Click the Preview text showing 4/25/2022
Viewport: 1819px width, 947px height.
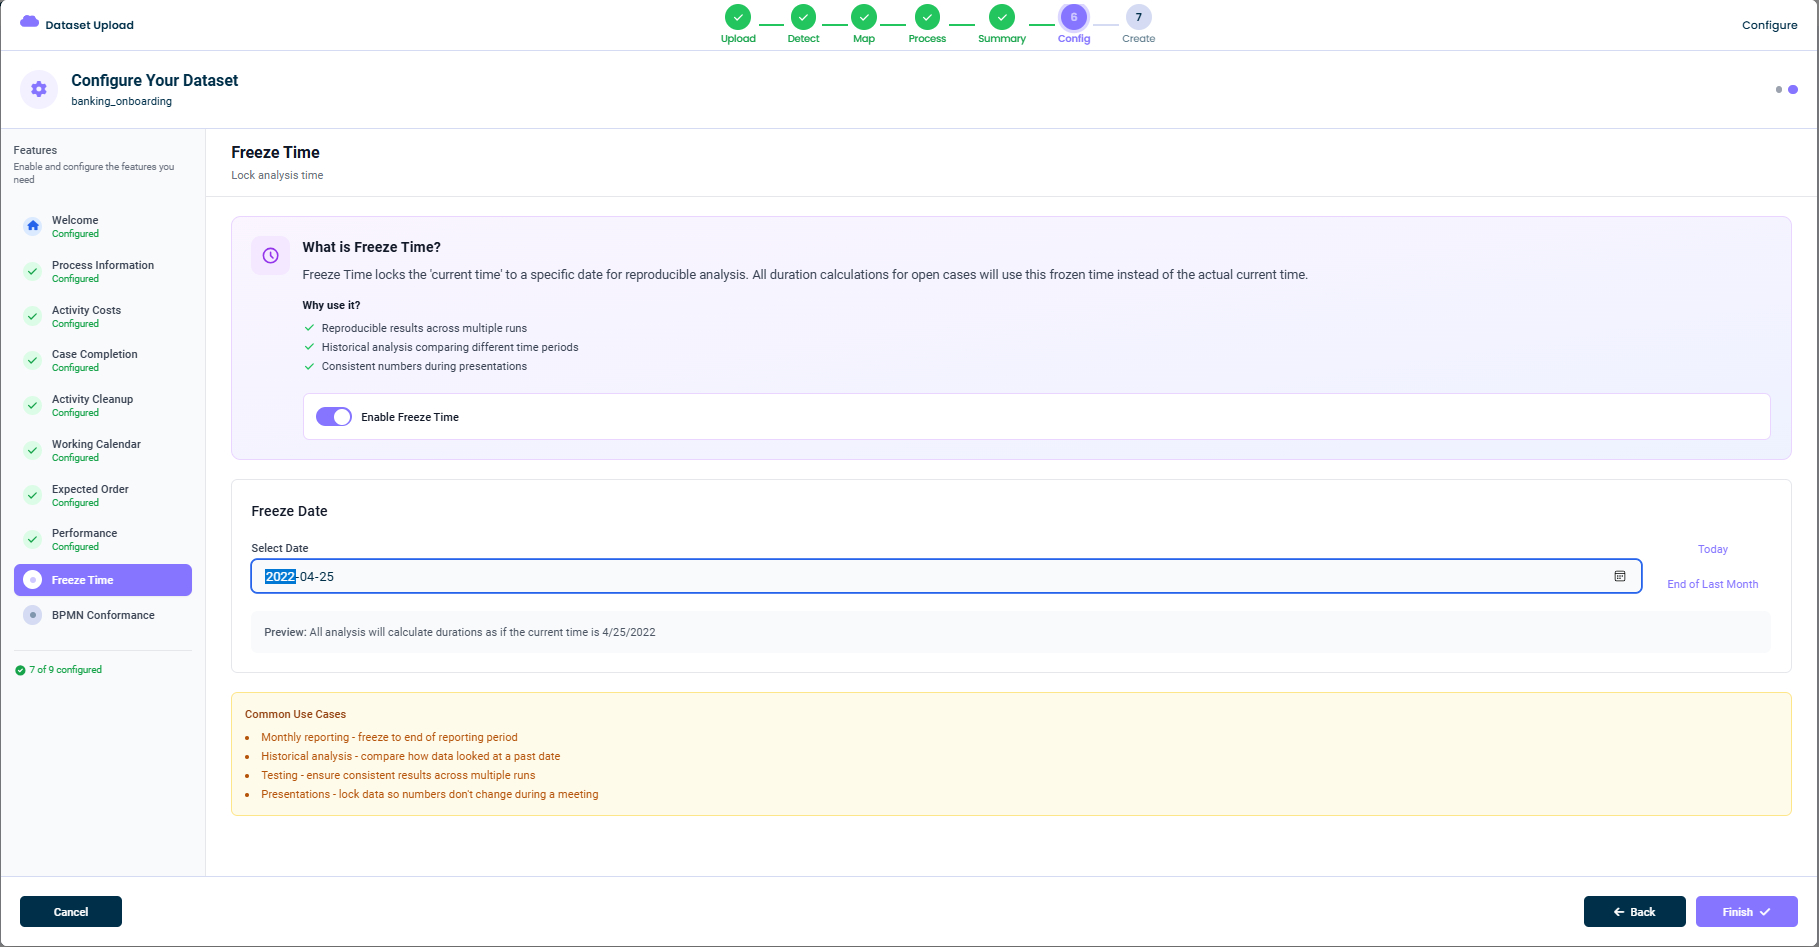point(460,632)
